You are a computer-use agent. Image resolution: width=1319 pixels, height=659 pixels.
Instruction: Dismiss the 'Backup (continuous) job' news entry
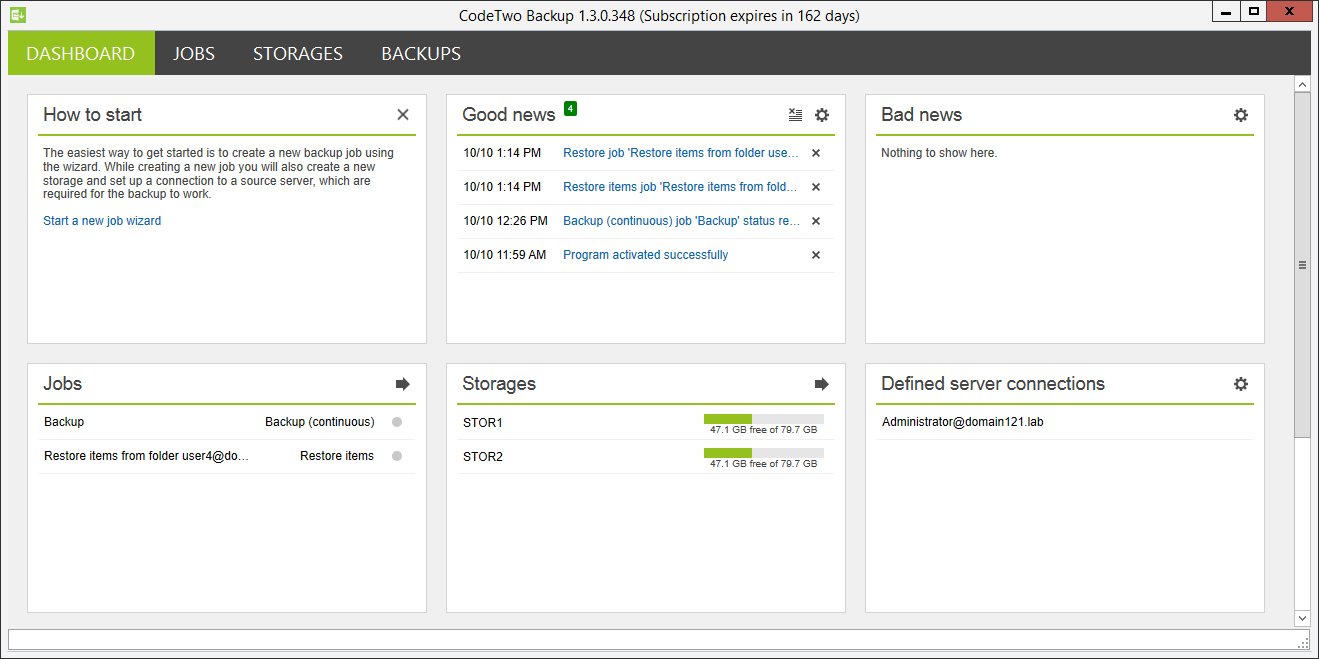tap(816, 221)
